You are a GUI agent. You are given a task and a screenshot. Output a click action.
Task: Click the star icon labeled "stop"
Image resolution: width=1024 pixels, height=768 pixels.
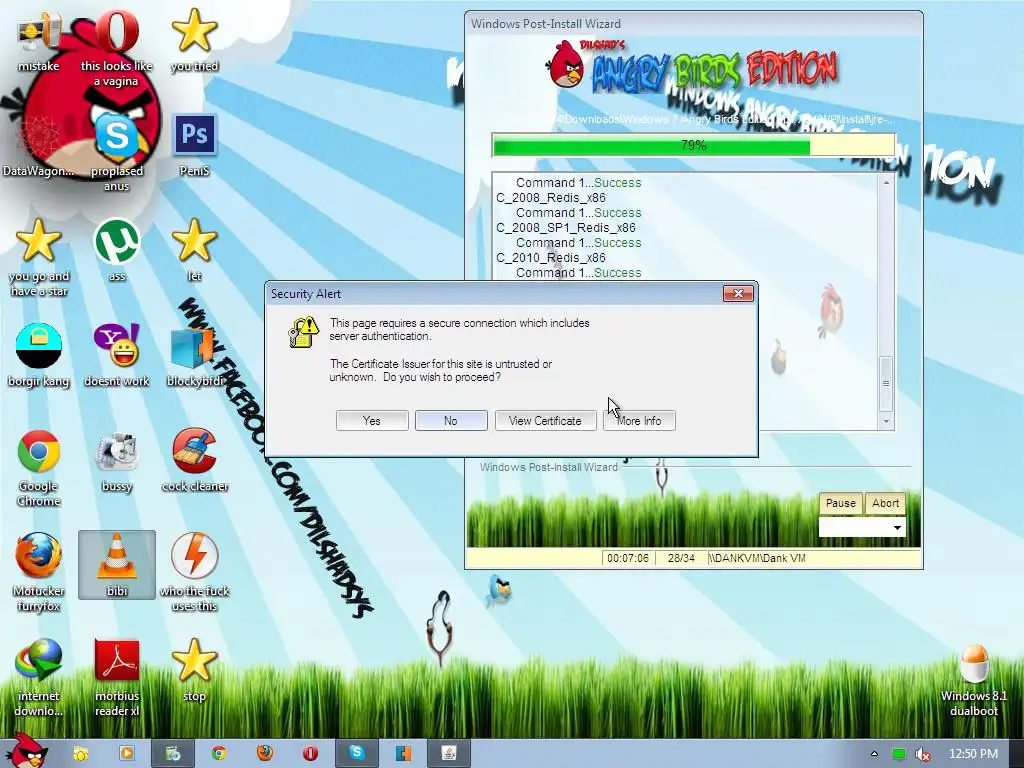click(x=195, y=670)
